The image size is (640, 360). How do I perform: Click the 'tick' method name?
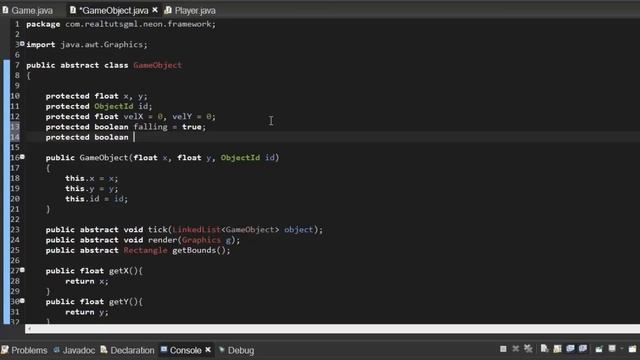tap(158, 230)
